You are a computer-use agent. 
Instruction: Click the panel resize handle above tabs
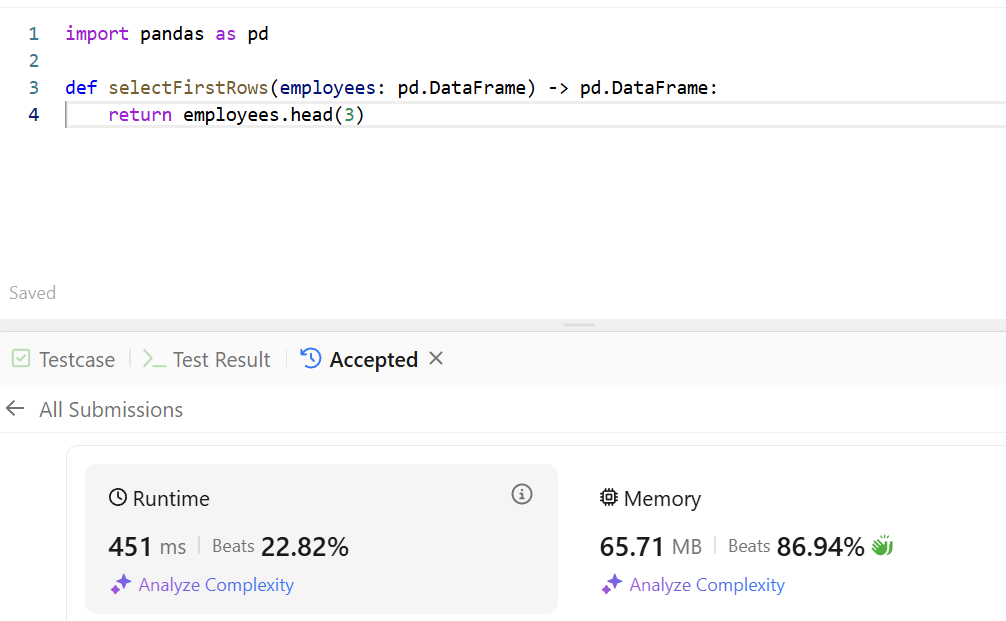coord(579,325)
